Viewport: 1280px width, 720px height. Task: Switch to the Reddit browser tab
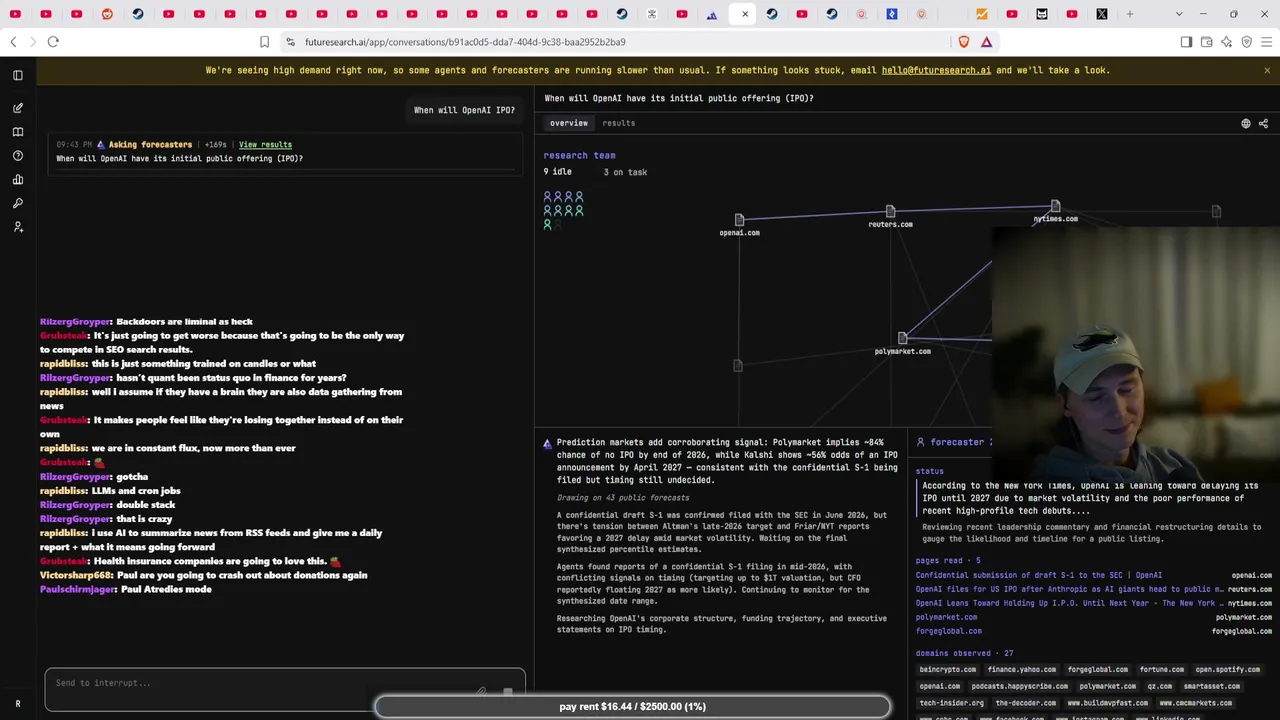107,14
